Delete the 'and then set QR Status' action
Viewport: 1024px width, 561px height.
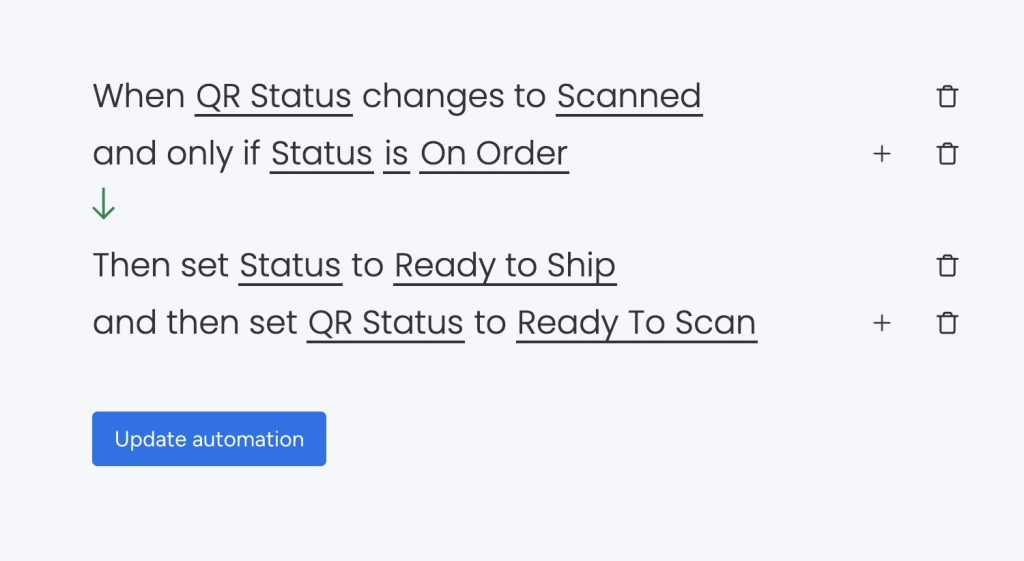click(x=946, y=323)
